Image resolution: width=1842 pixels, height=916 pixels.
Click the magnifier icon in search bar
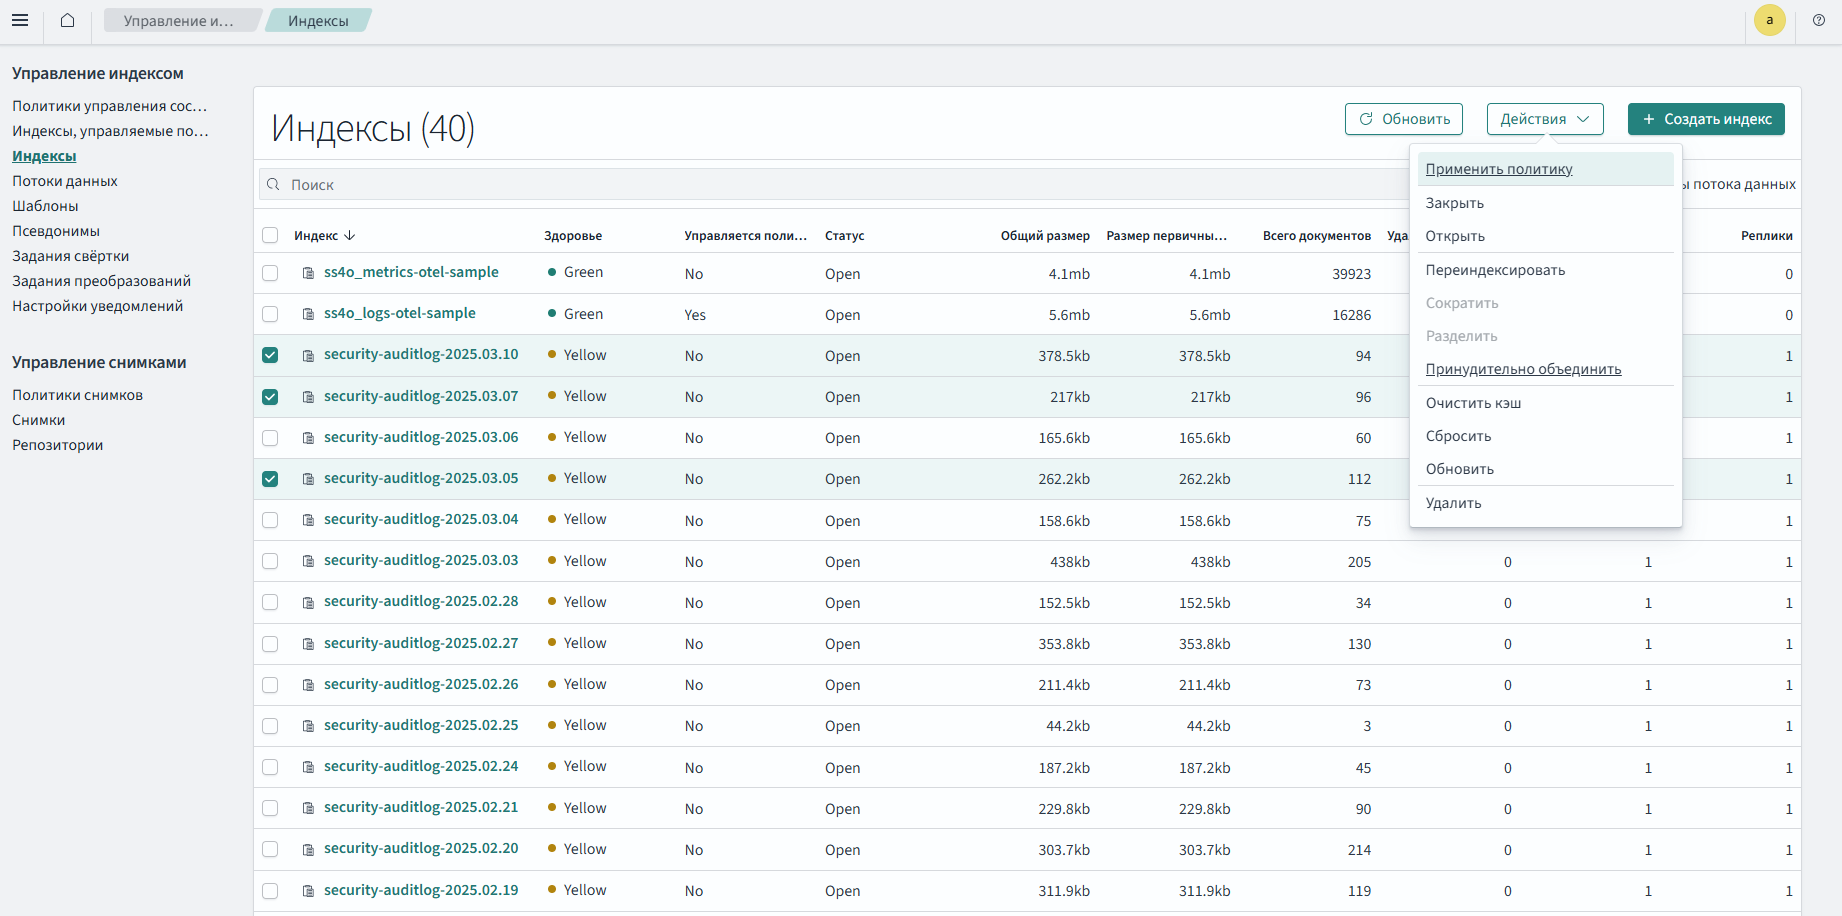[273, 185]
